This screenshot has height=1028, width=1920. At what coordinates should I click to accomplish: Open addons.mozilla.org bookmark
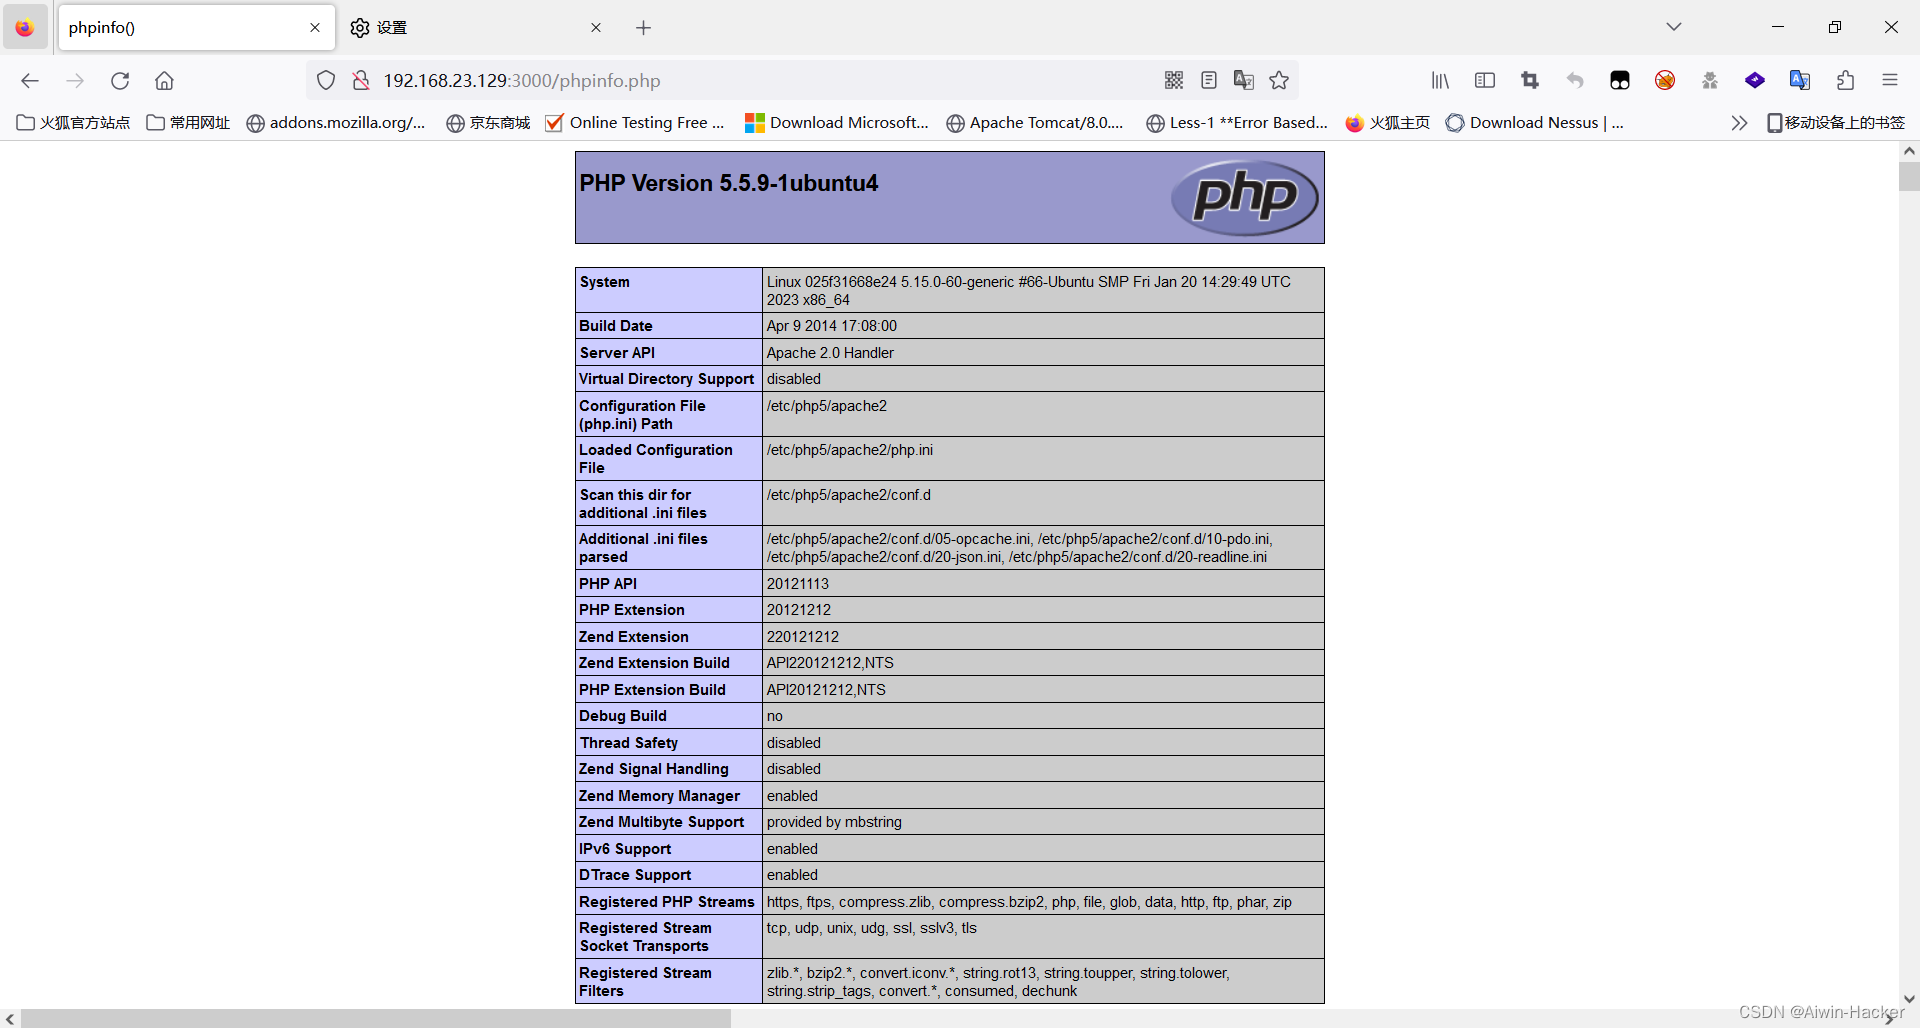336,123
